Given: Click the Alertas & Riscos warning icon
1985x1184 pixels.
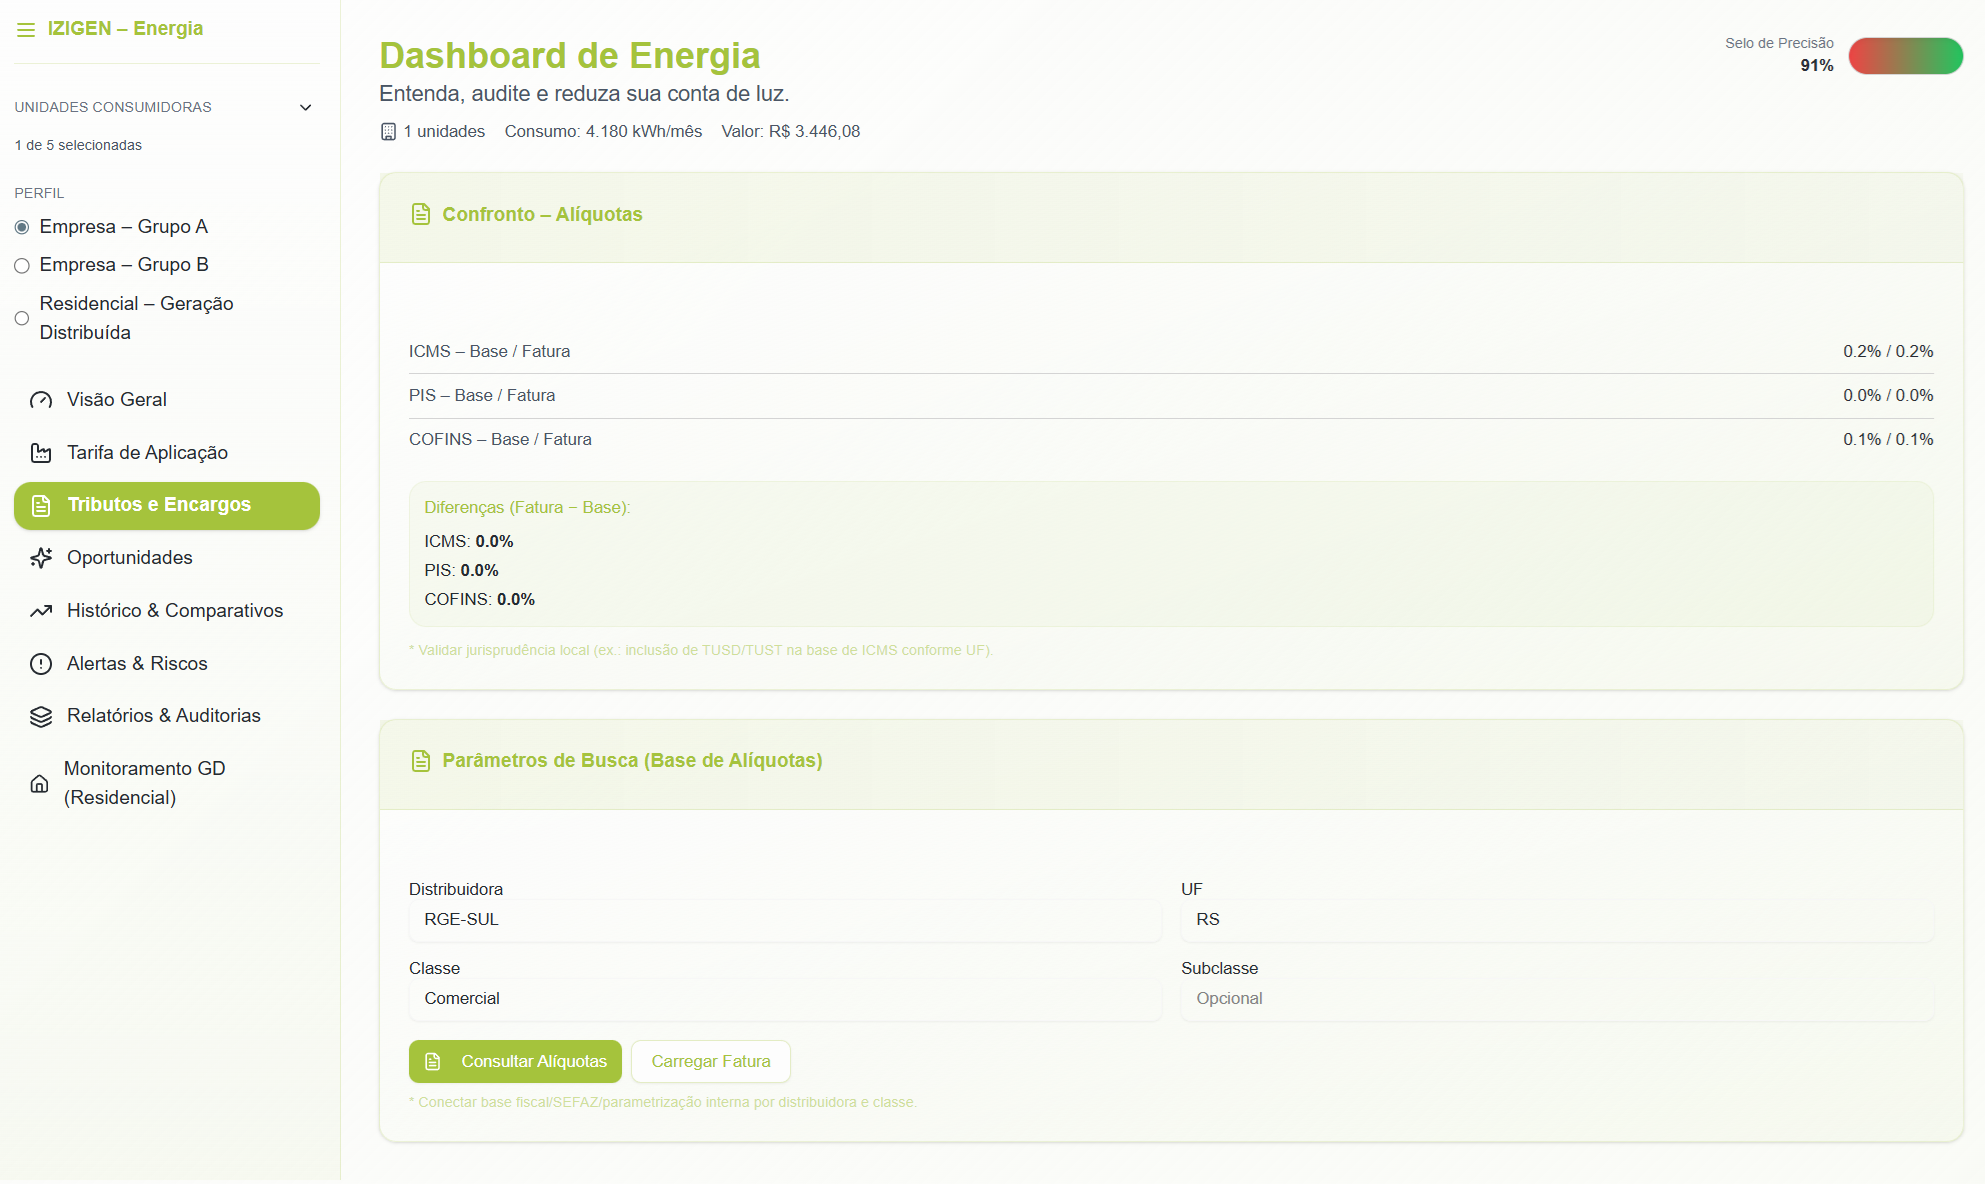Looking at the screenshot, I should (41, 664).
